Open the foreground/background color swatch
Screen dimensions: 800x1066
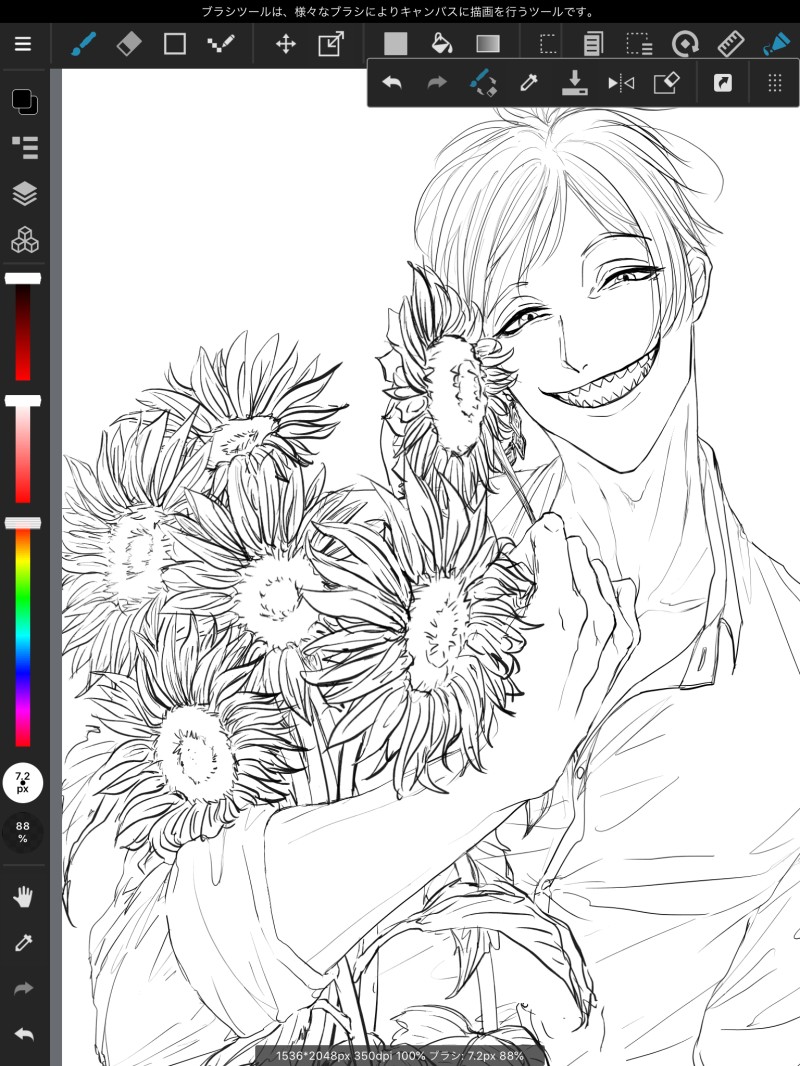[25, 101]
